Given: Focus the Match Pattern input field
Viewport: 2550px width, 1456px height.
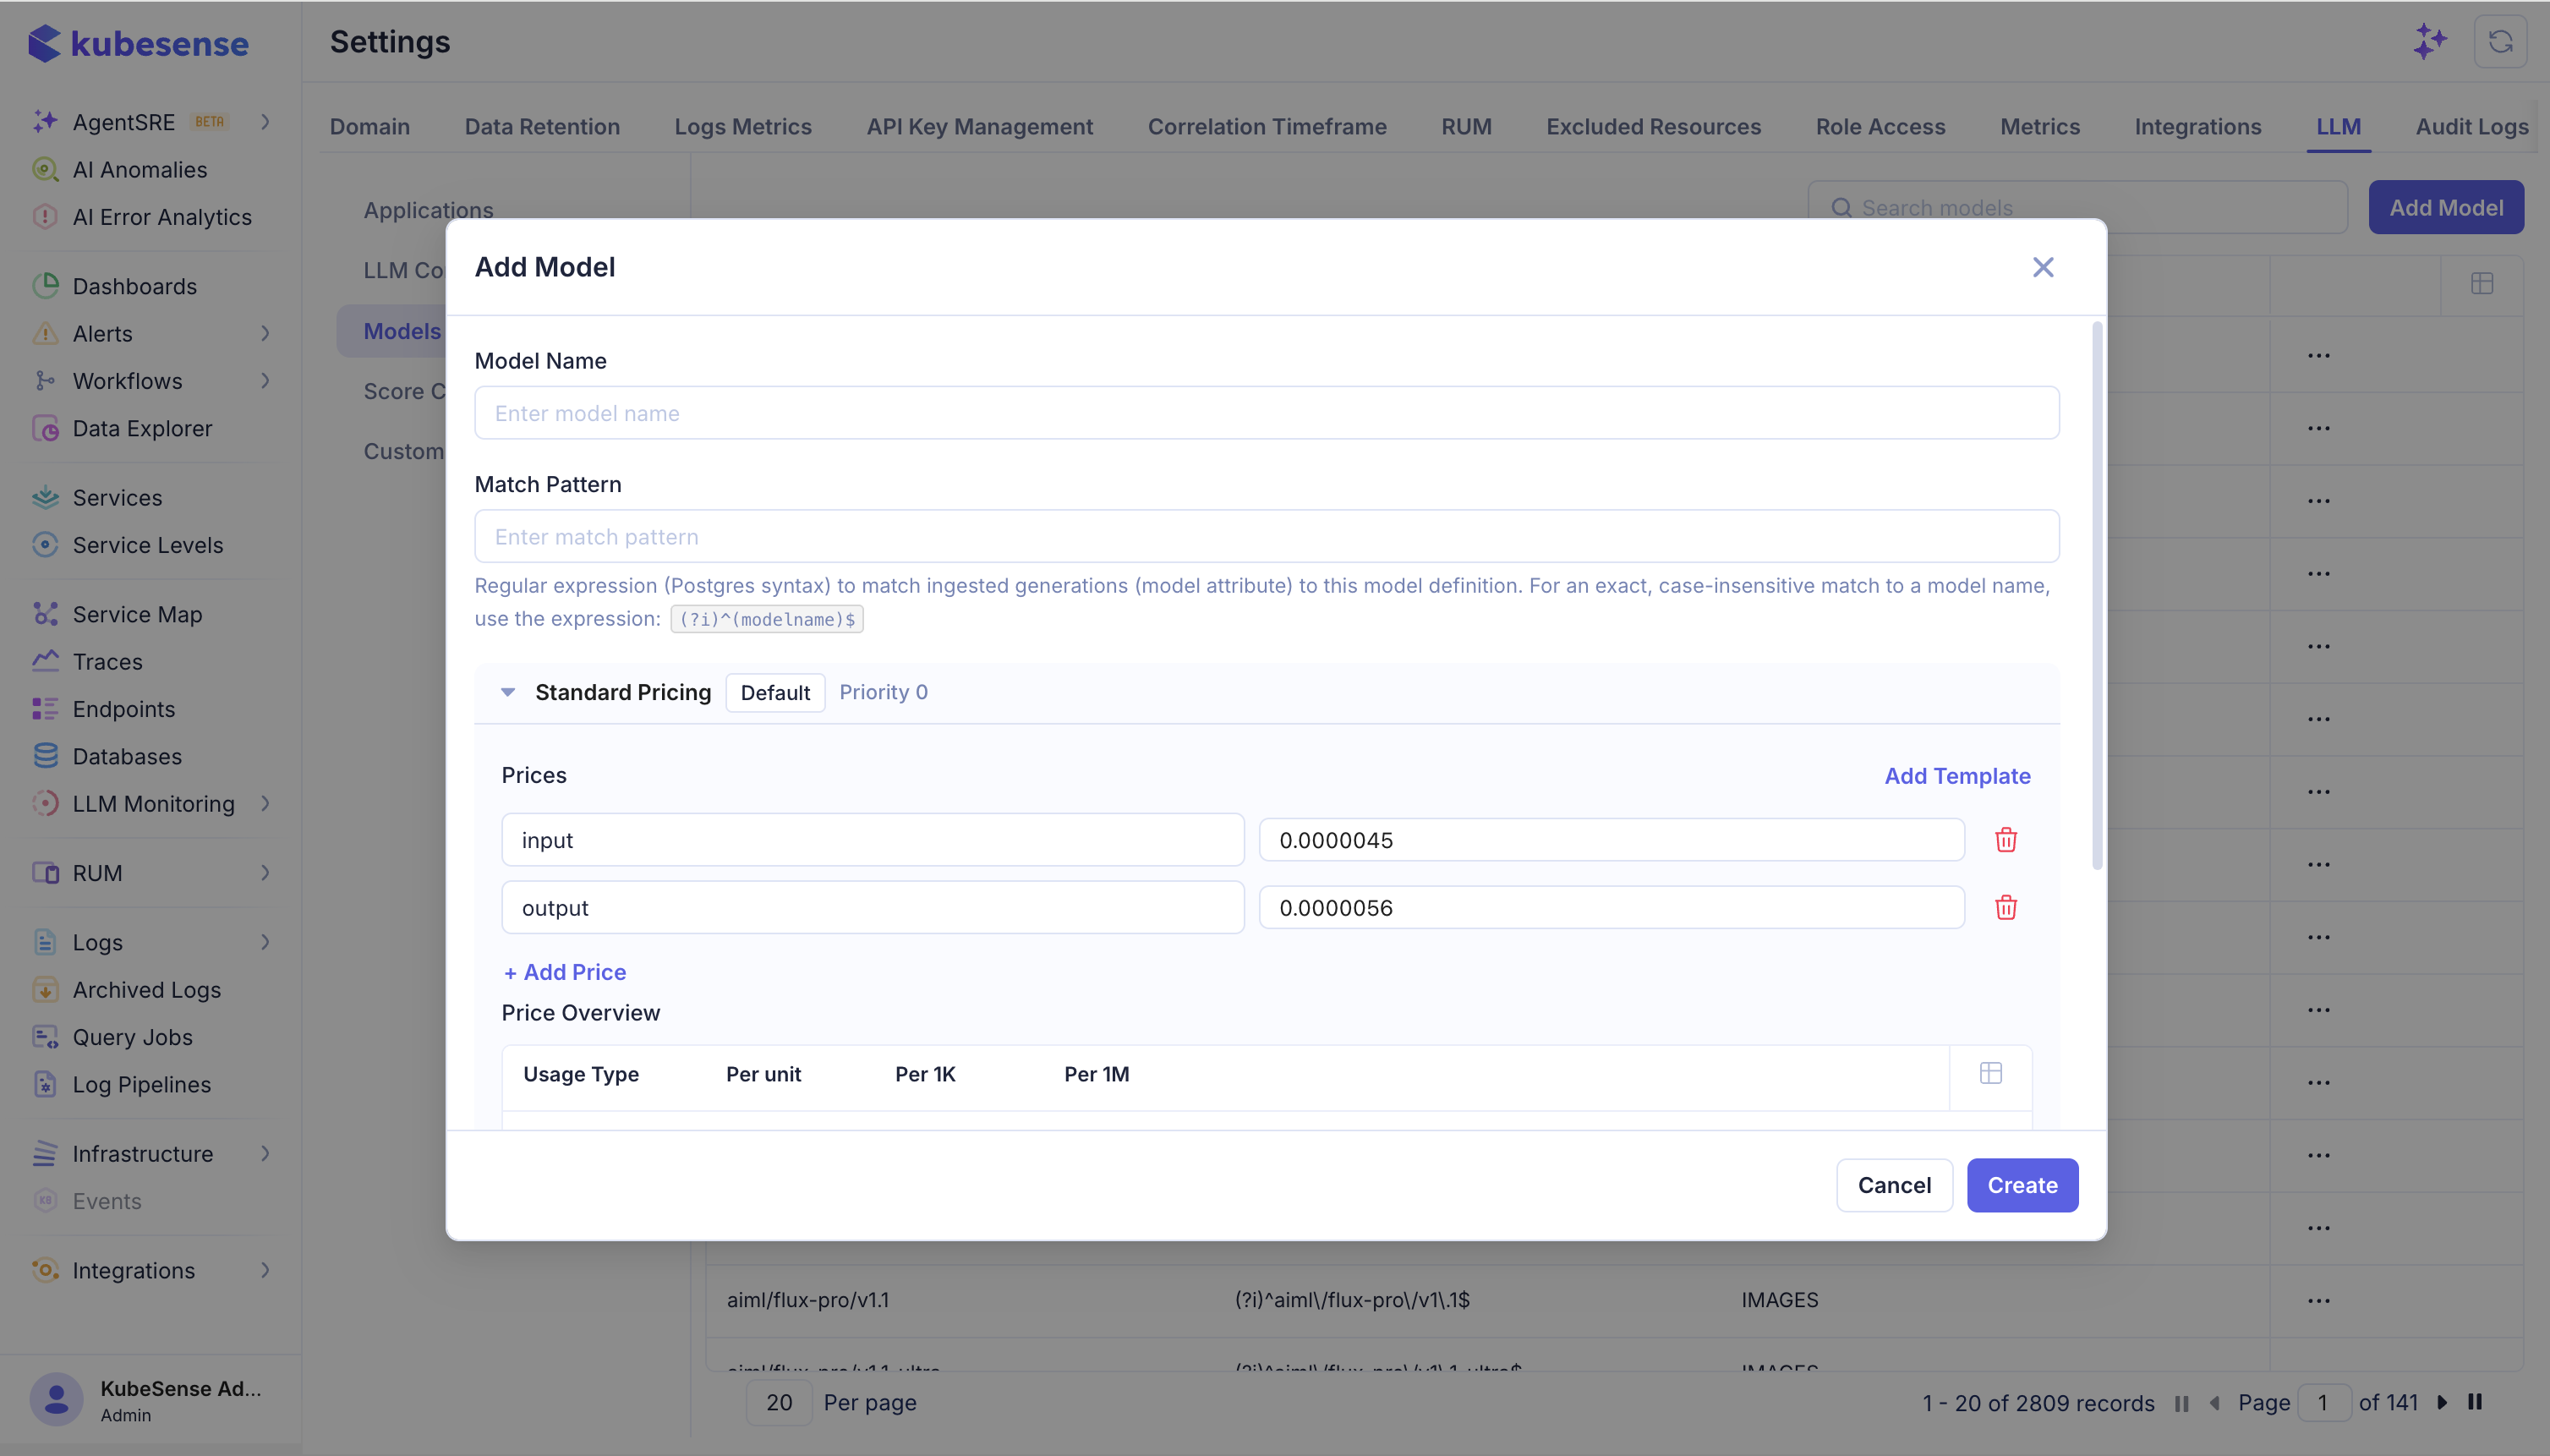Looking at the screenshot, I should 1266,537.
